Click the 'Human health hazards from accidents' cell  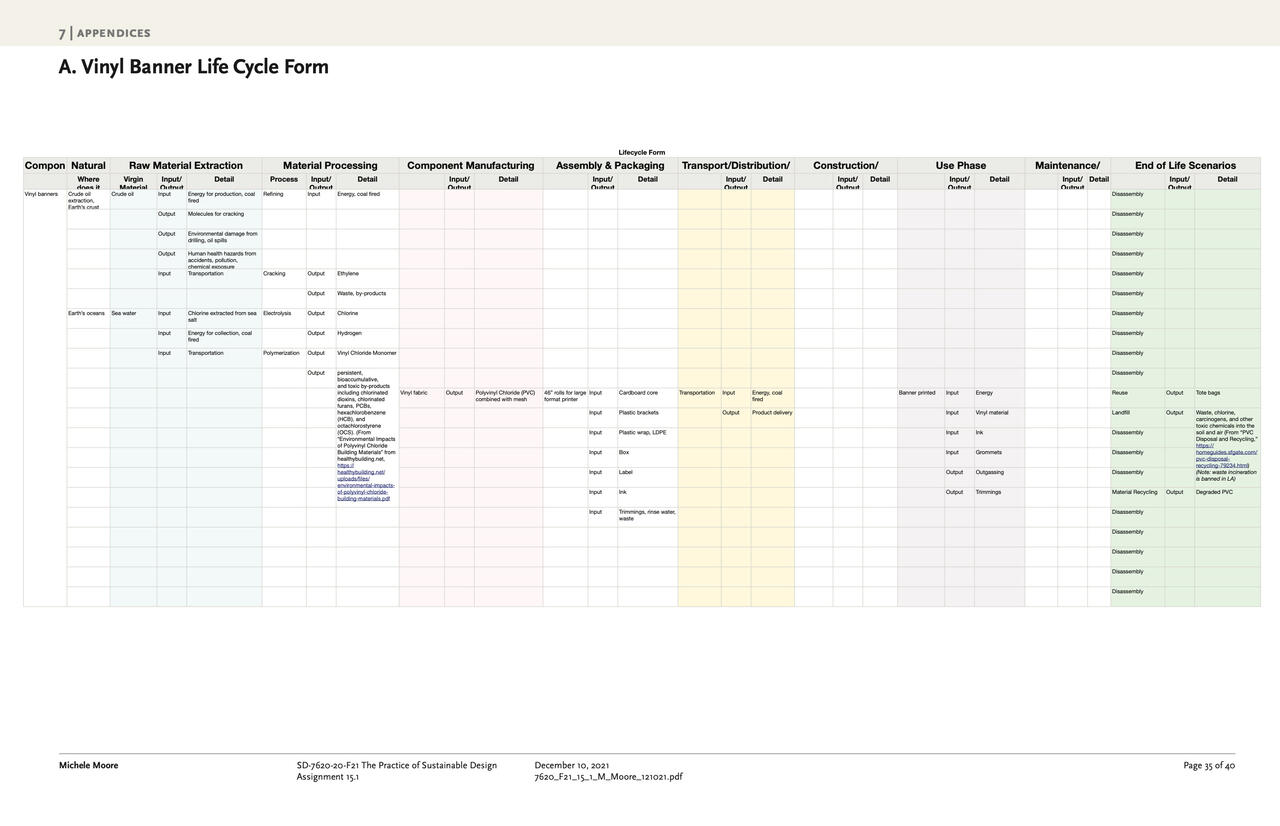tap(222, 260)
